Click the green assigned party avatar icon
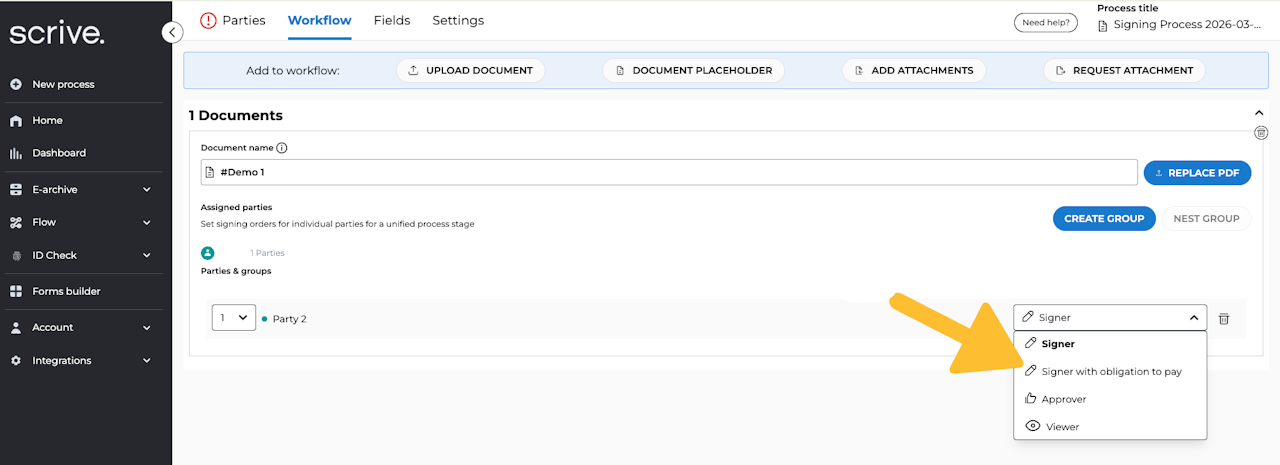The image size is (1280, 465). point(208,253)
